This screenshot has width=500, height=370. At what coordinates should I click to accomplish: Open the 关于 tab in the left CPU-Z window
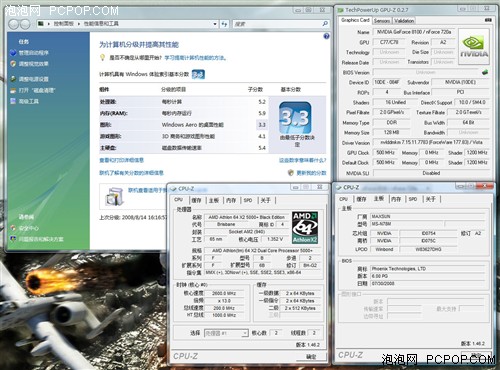(x=265, y=200)
